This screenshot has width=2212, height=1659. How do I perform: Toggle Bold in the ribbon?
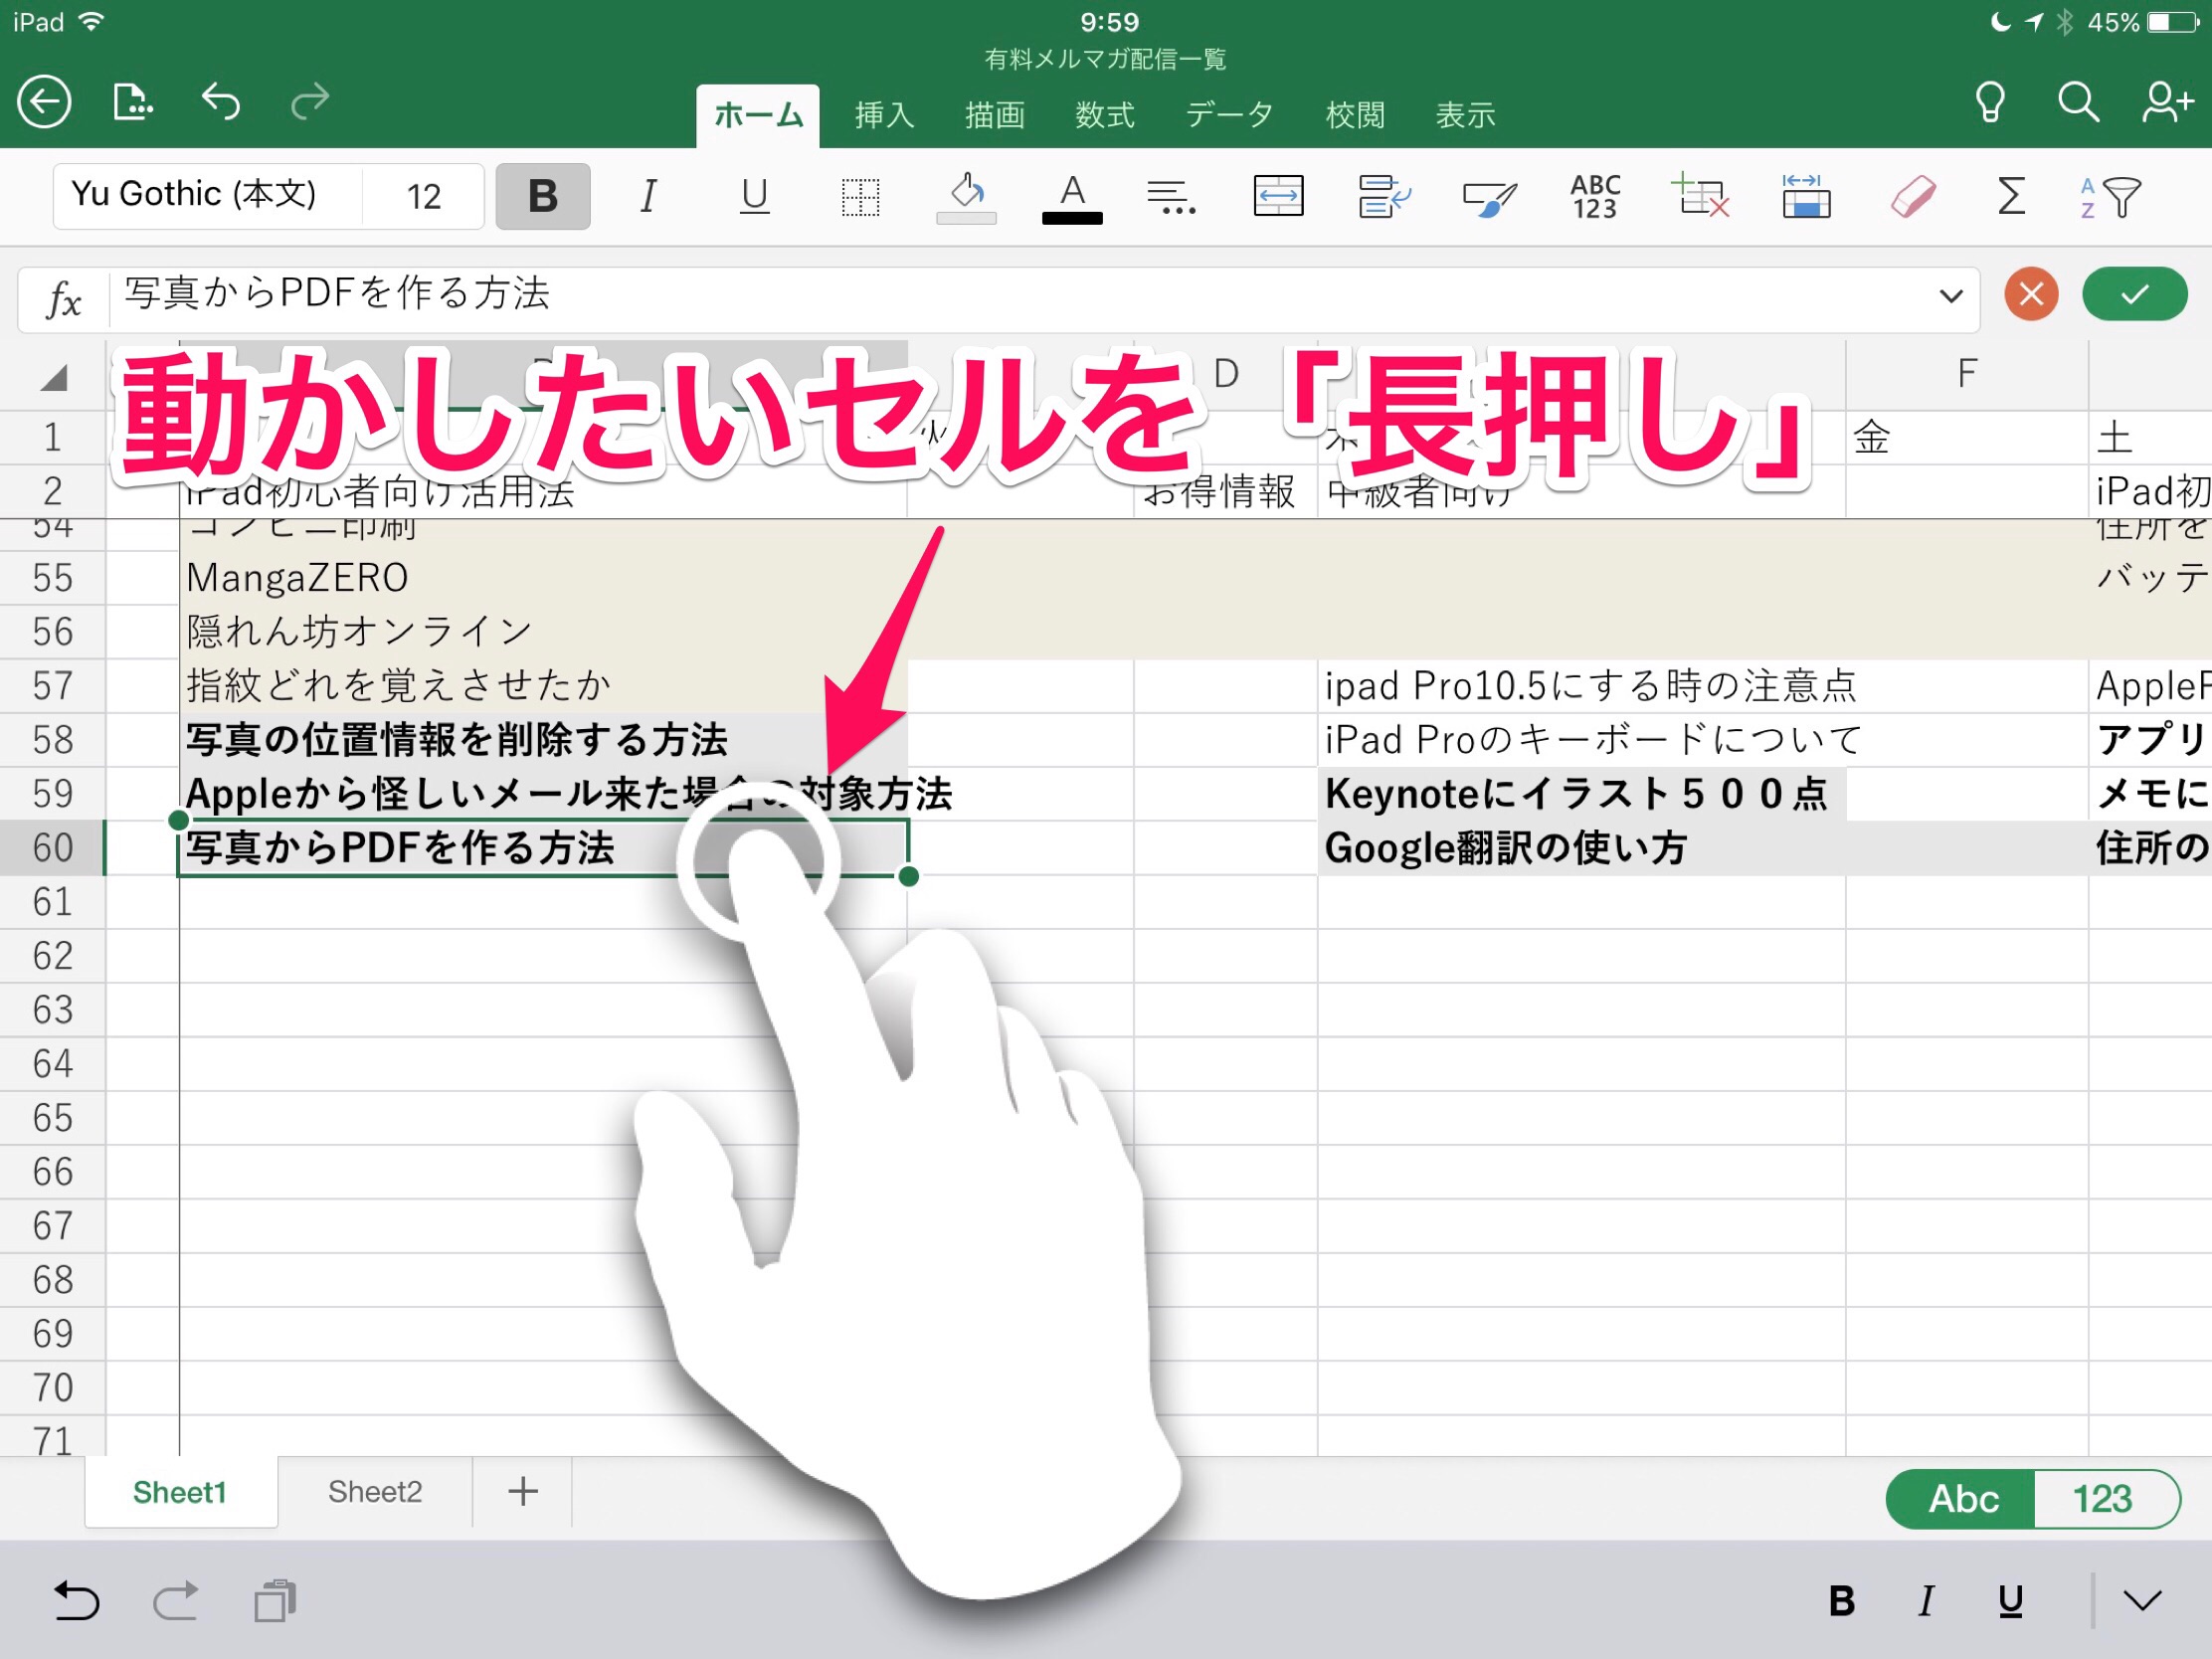click(x=543, y=196)
